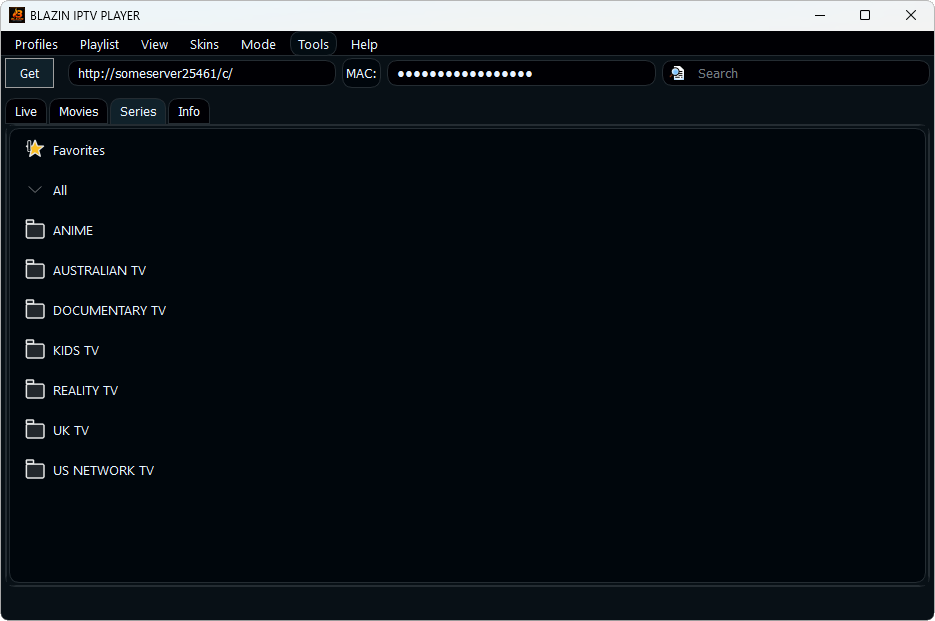This screenshot has width=935, height=621.
Task: Open the Tools menu
Action: [x=314, y=45]
